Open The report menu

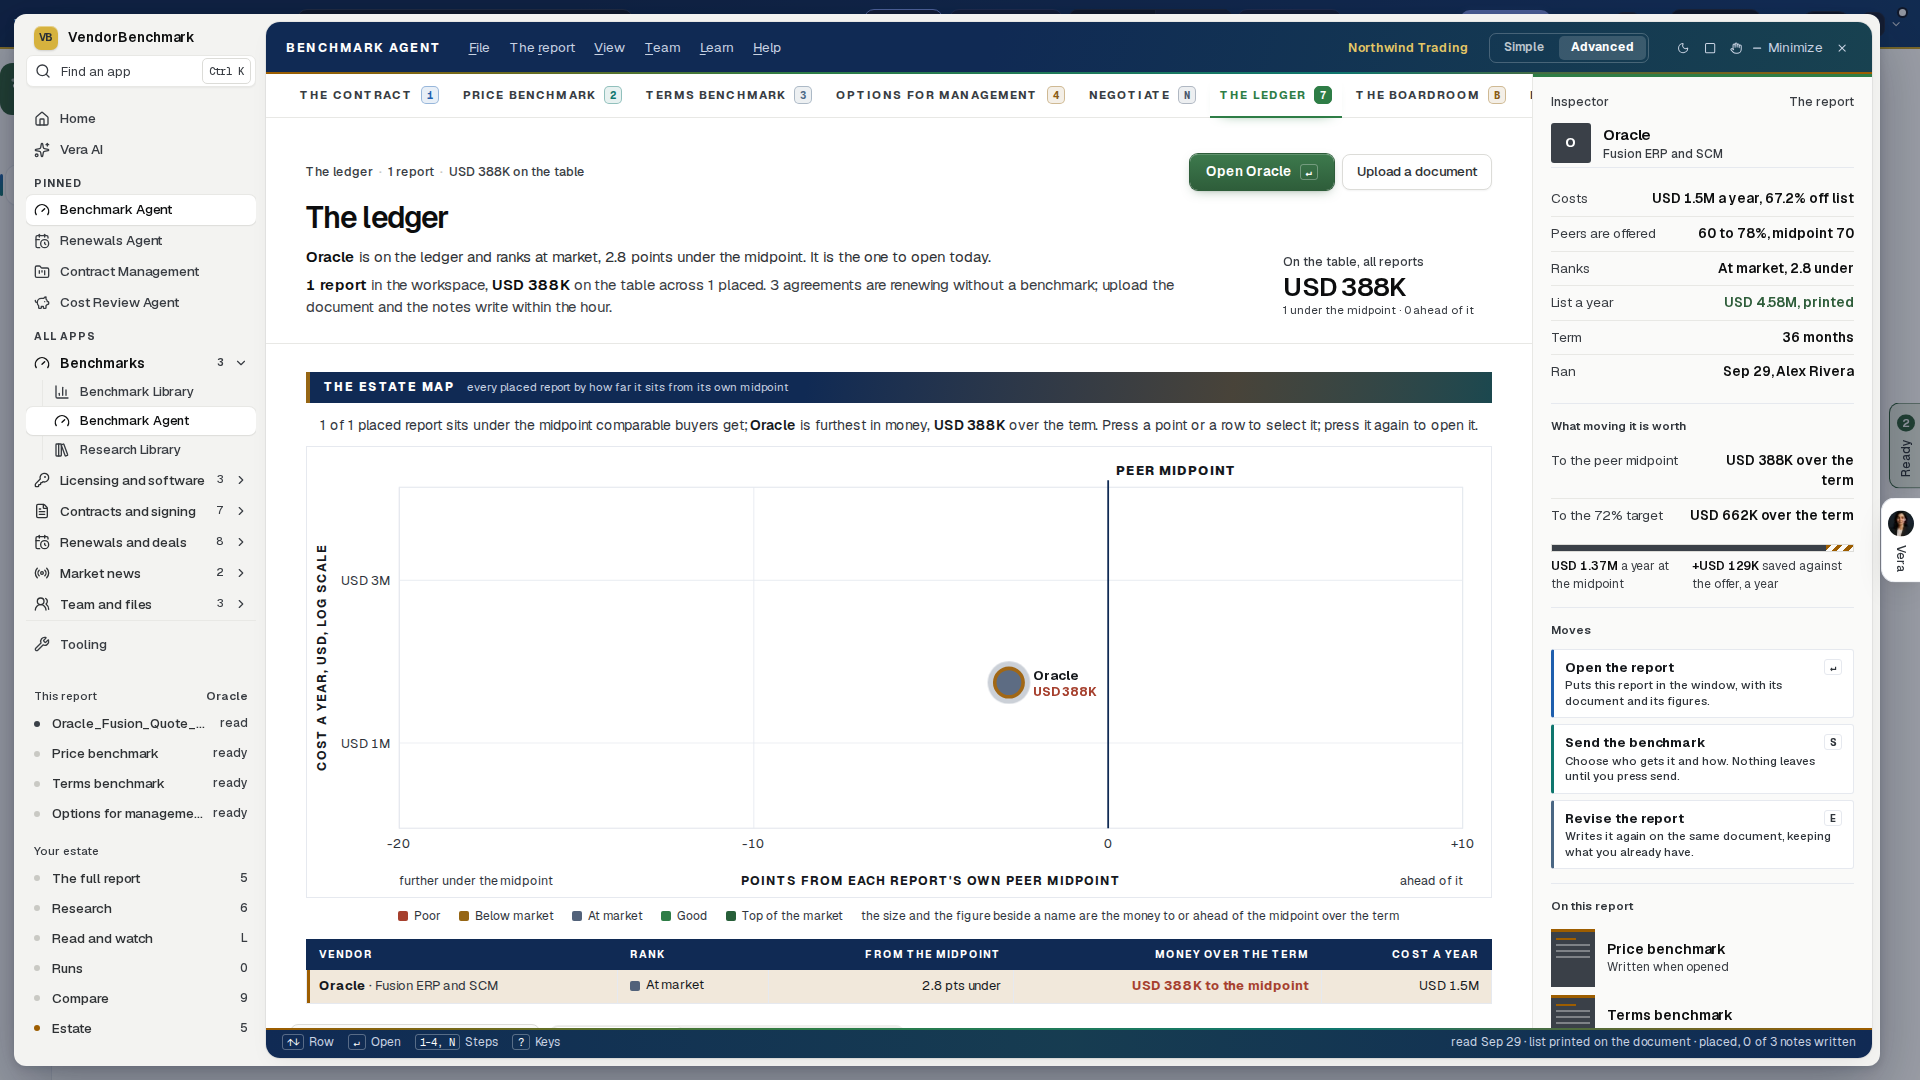tap(542, 48)
